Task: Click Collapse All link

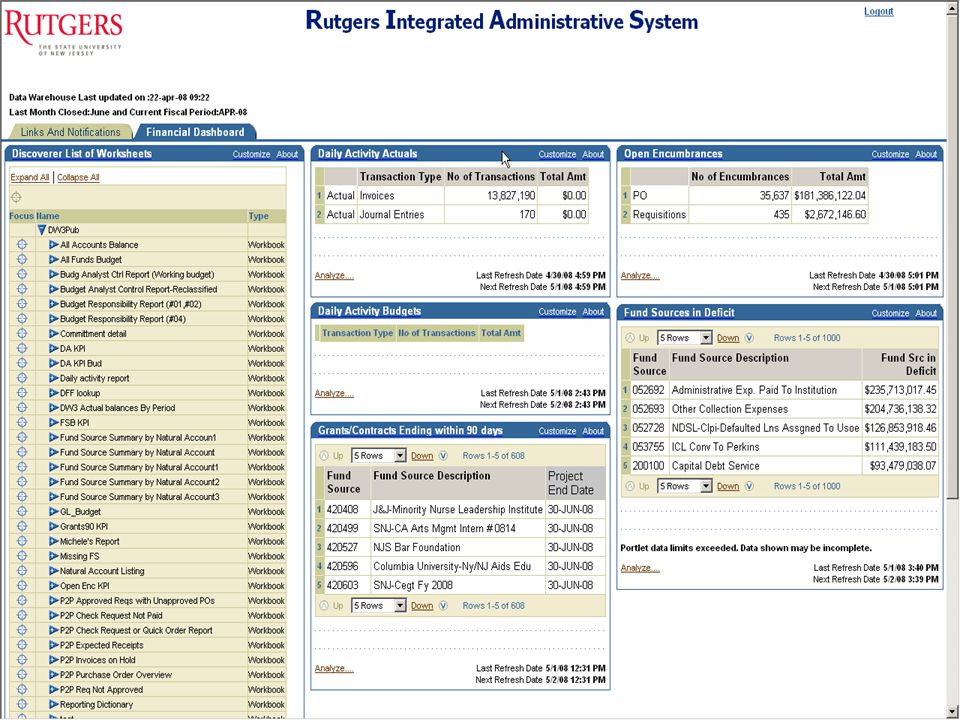Action: point(78,177)
